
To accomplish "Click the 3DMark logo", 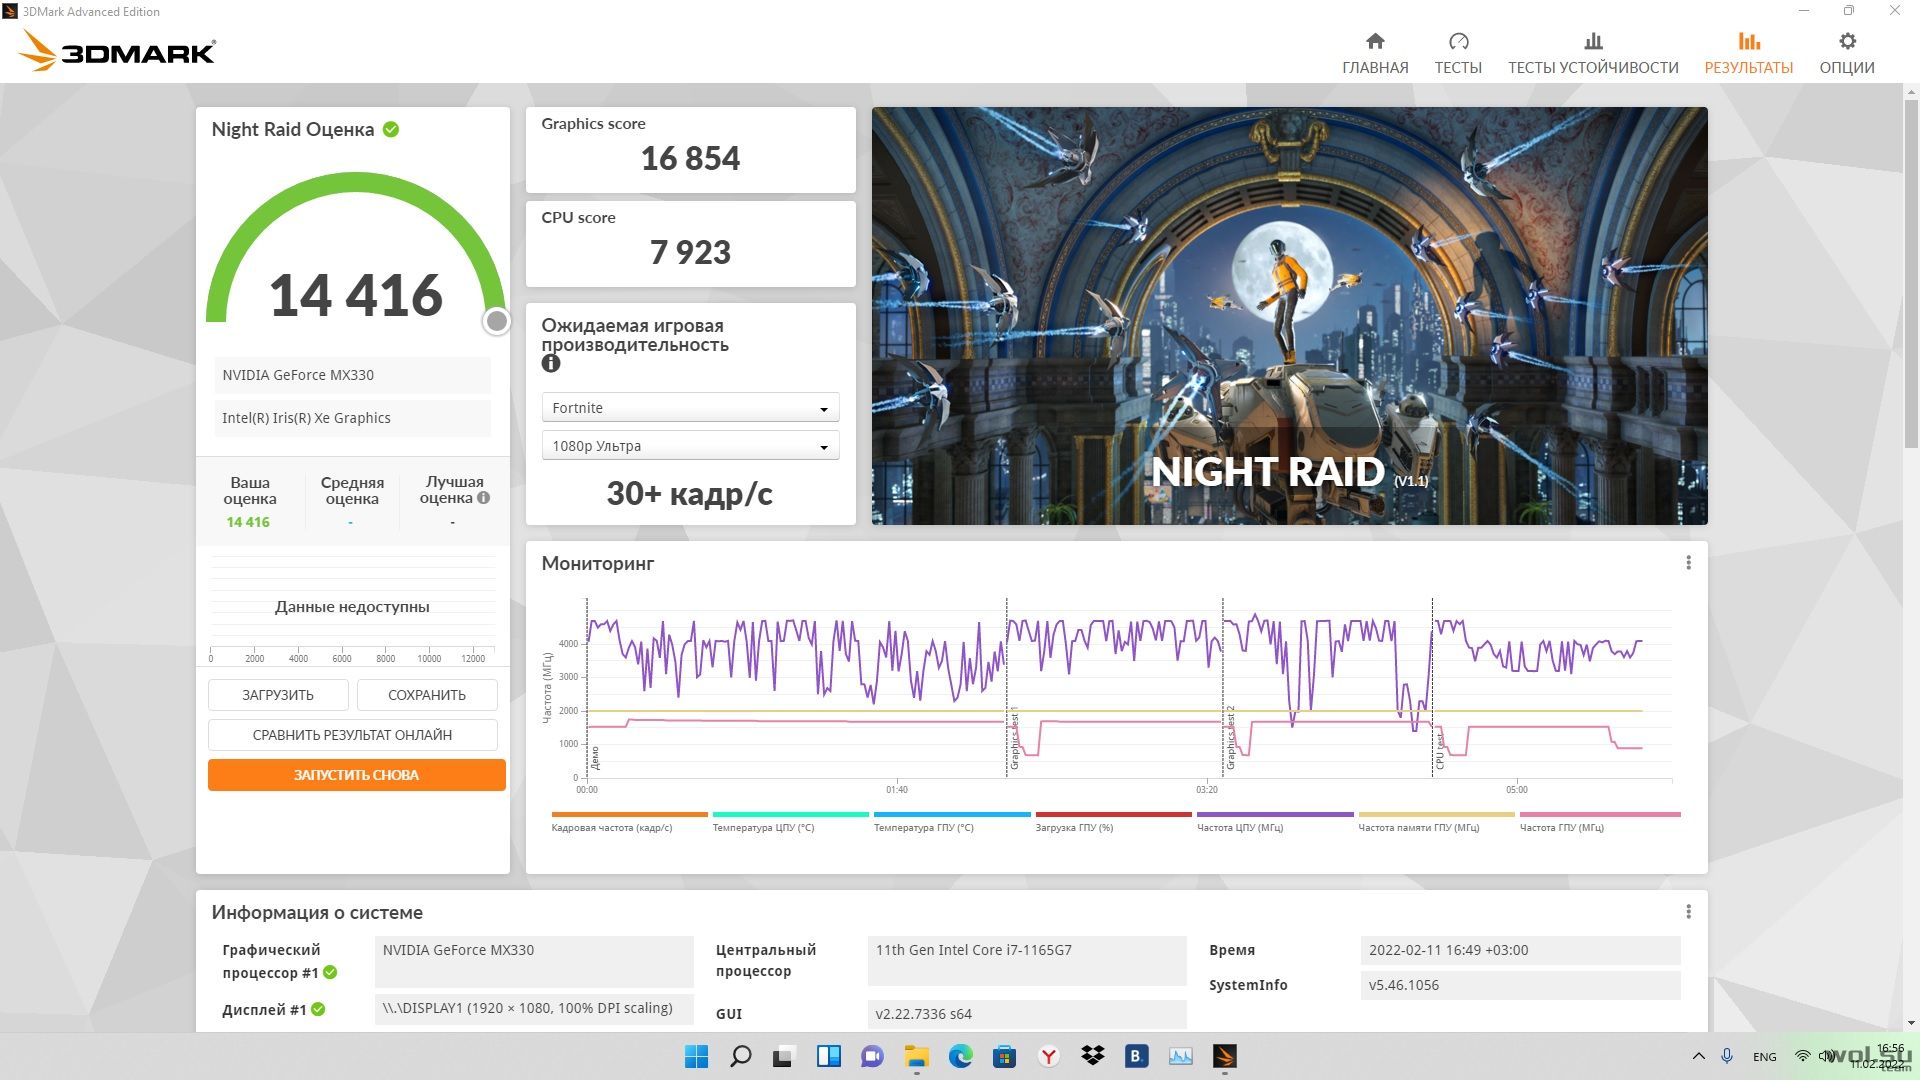I will click(x=118, y=52).
